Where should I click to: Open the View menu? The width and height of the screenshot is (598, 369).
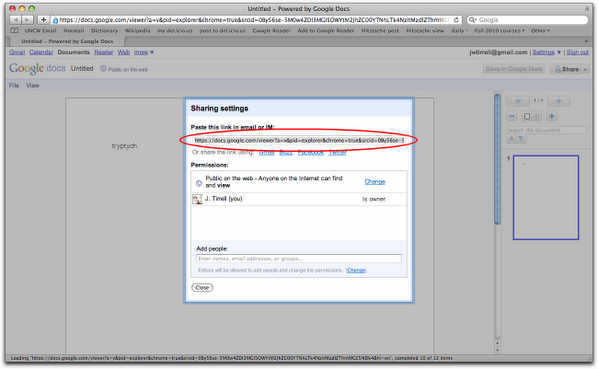pyautogui.click(x=32, y=85)
